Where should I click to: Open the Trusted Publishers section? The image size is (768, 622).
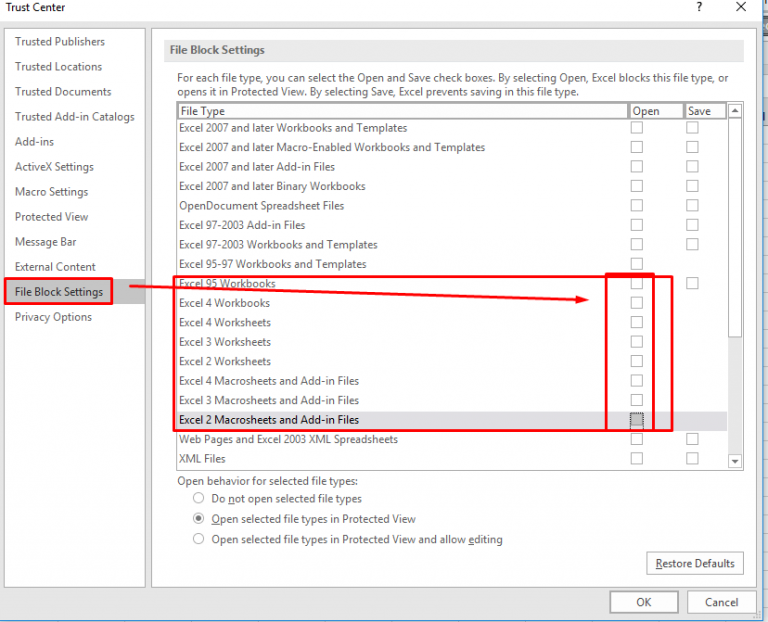coord(60,42)
